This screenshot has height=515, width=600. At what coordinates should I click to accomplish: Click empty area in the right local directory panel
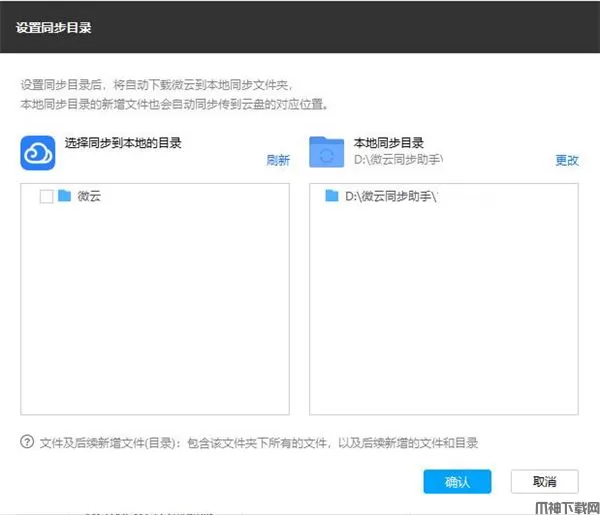(445, 320)
